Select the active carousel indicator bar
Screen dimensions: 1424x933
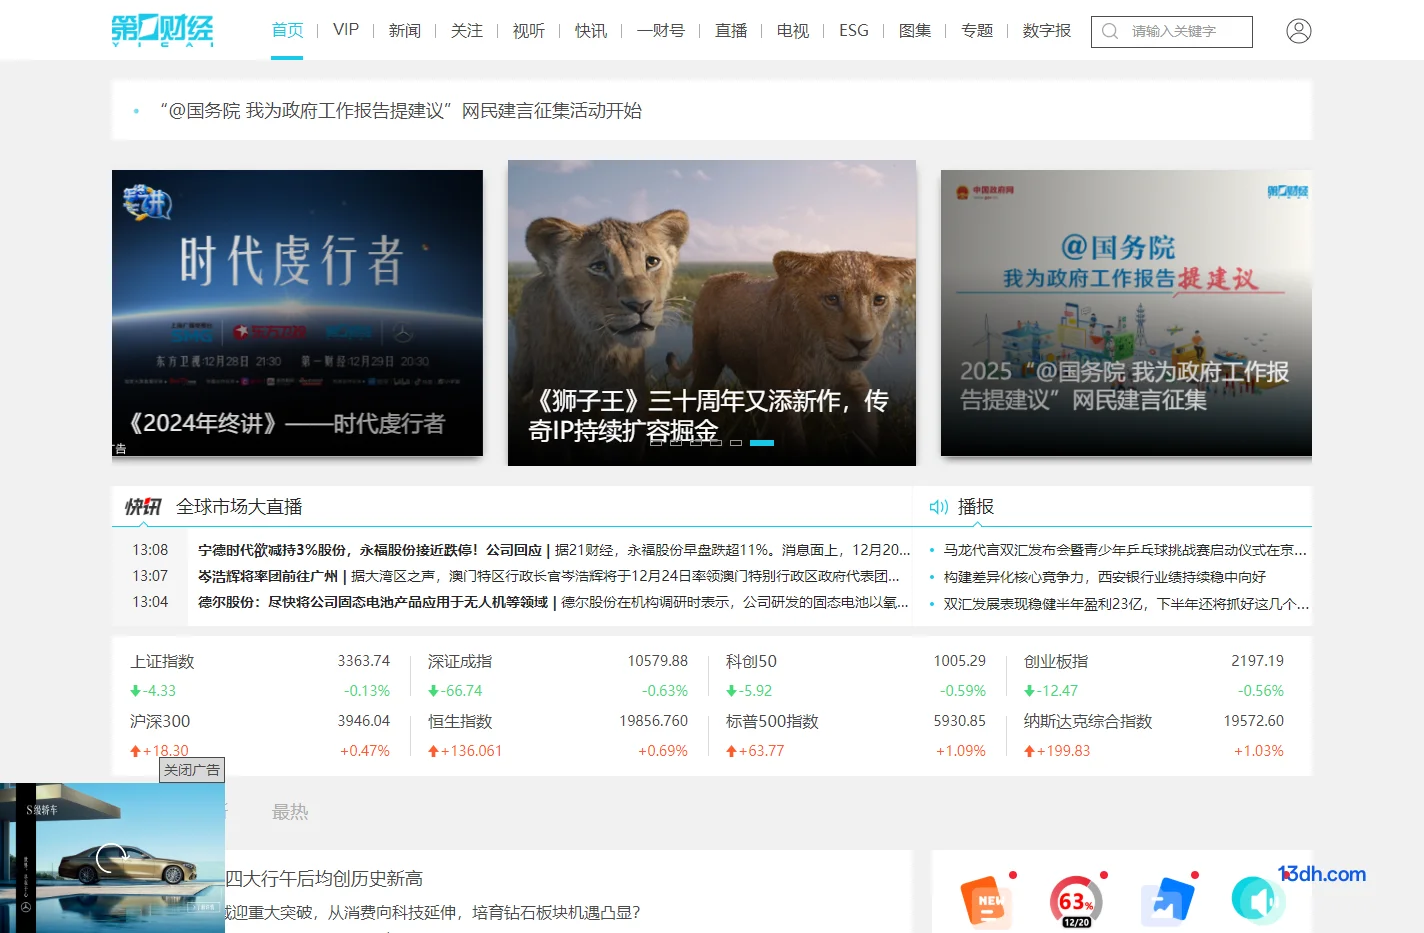tap(762, 442)
